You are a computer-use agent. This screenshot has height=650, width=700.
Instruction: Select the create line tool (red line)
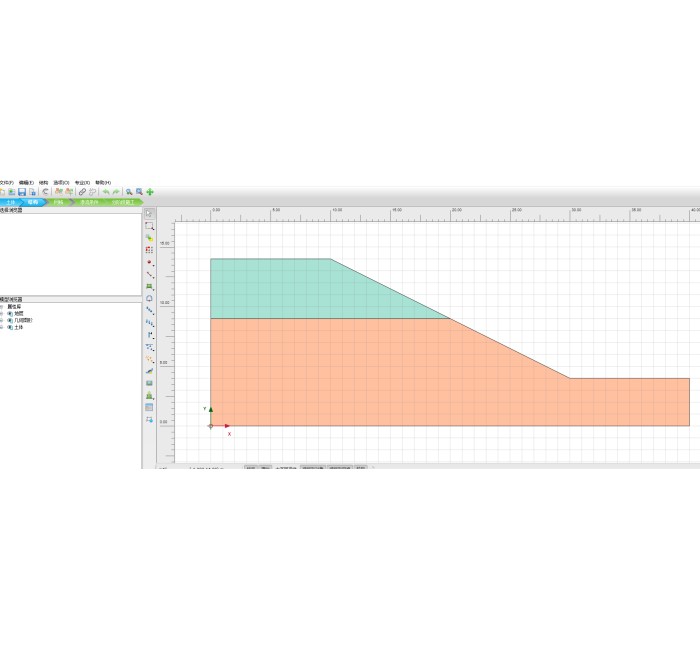point(149,275)
